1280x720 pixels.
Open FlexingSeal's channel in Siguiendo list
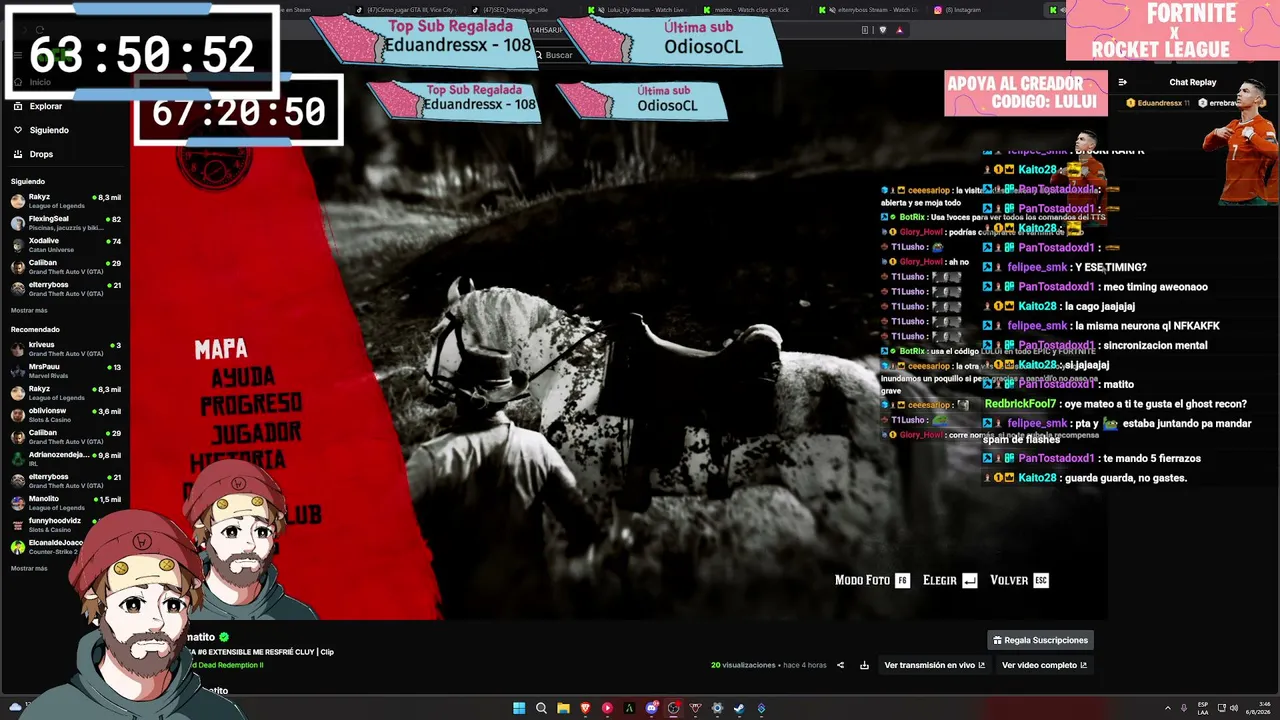(x=66, y=223)
